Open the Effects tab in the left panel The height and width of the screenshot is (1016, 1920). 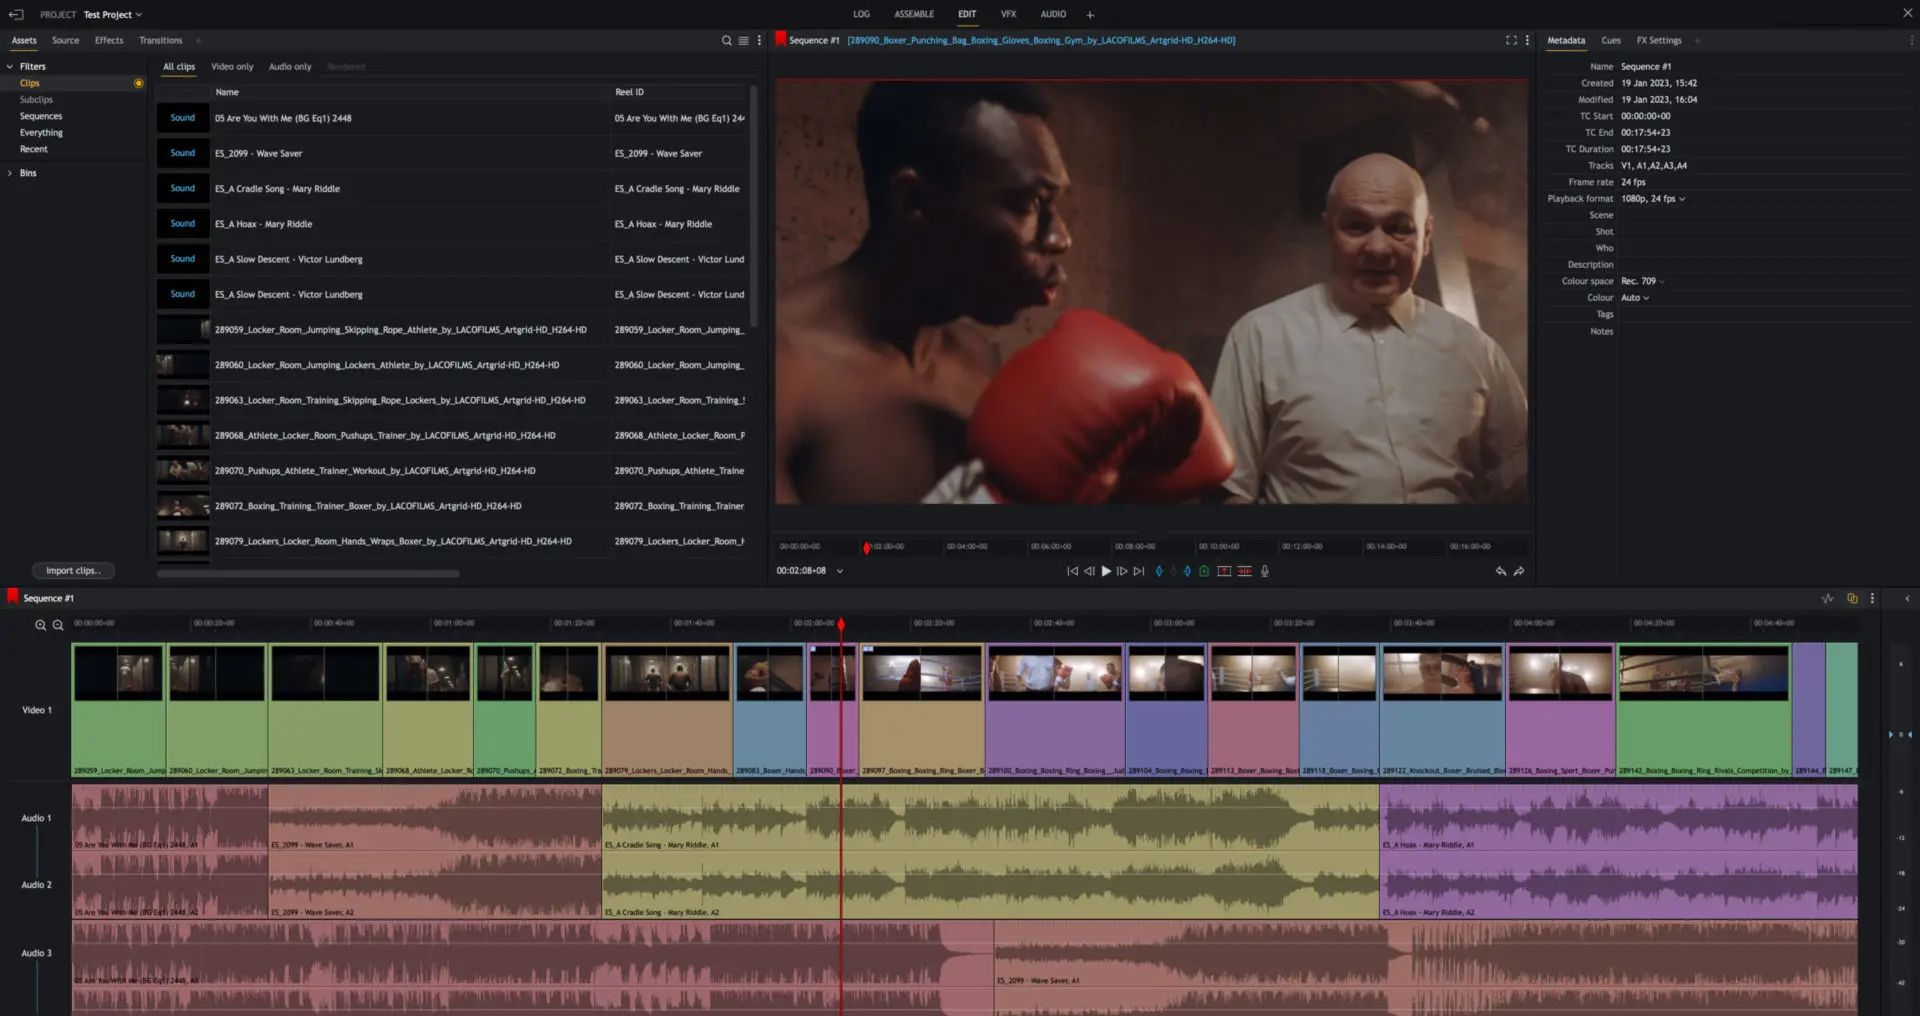109,41
